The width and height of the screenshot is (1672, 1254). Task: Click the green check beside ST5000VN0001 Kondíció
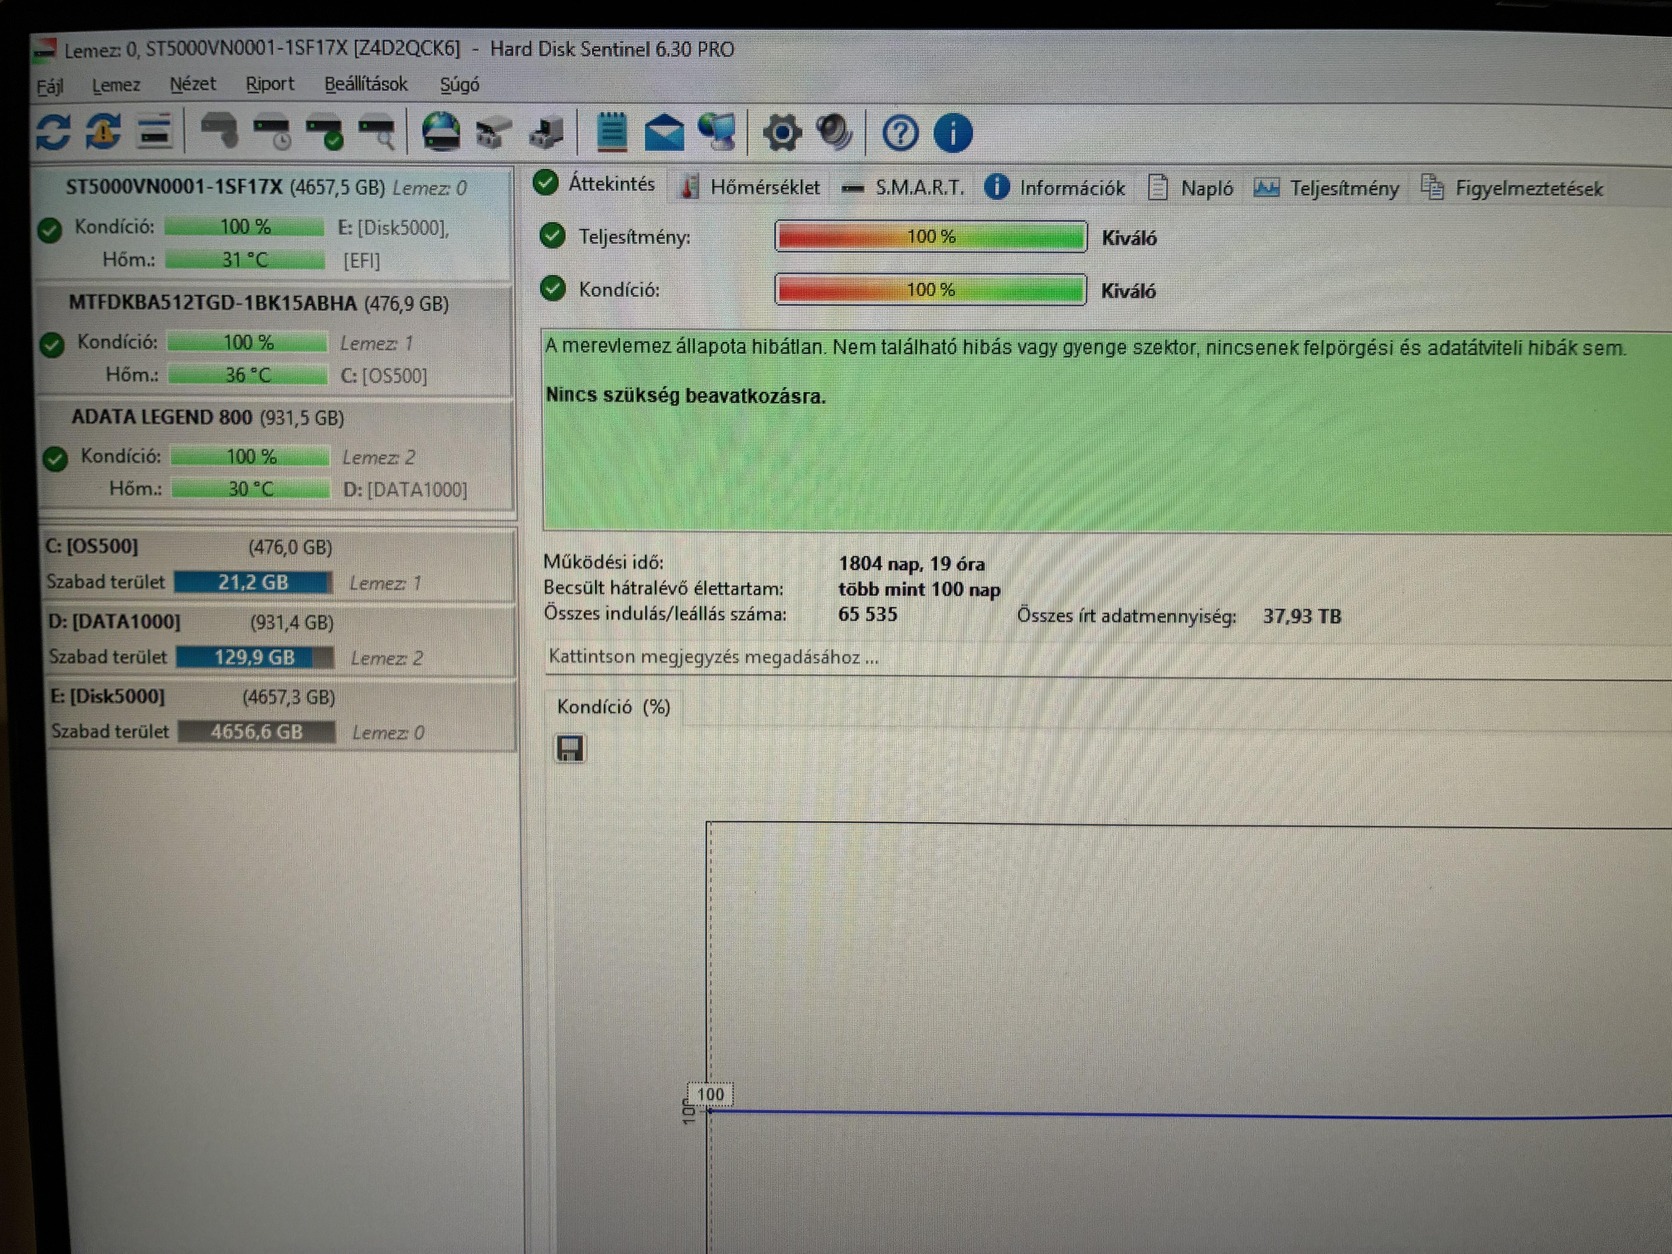click(x=49, y=230)
